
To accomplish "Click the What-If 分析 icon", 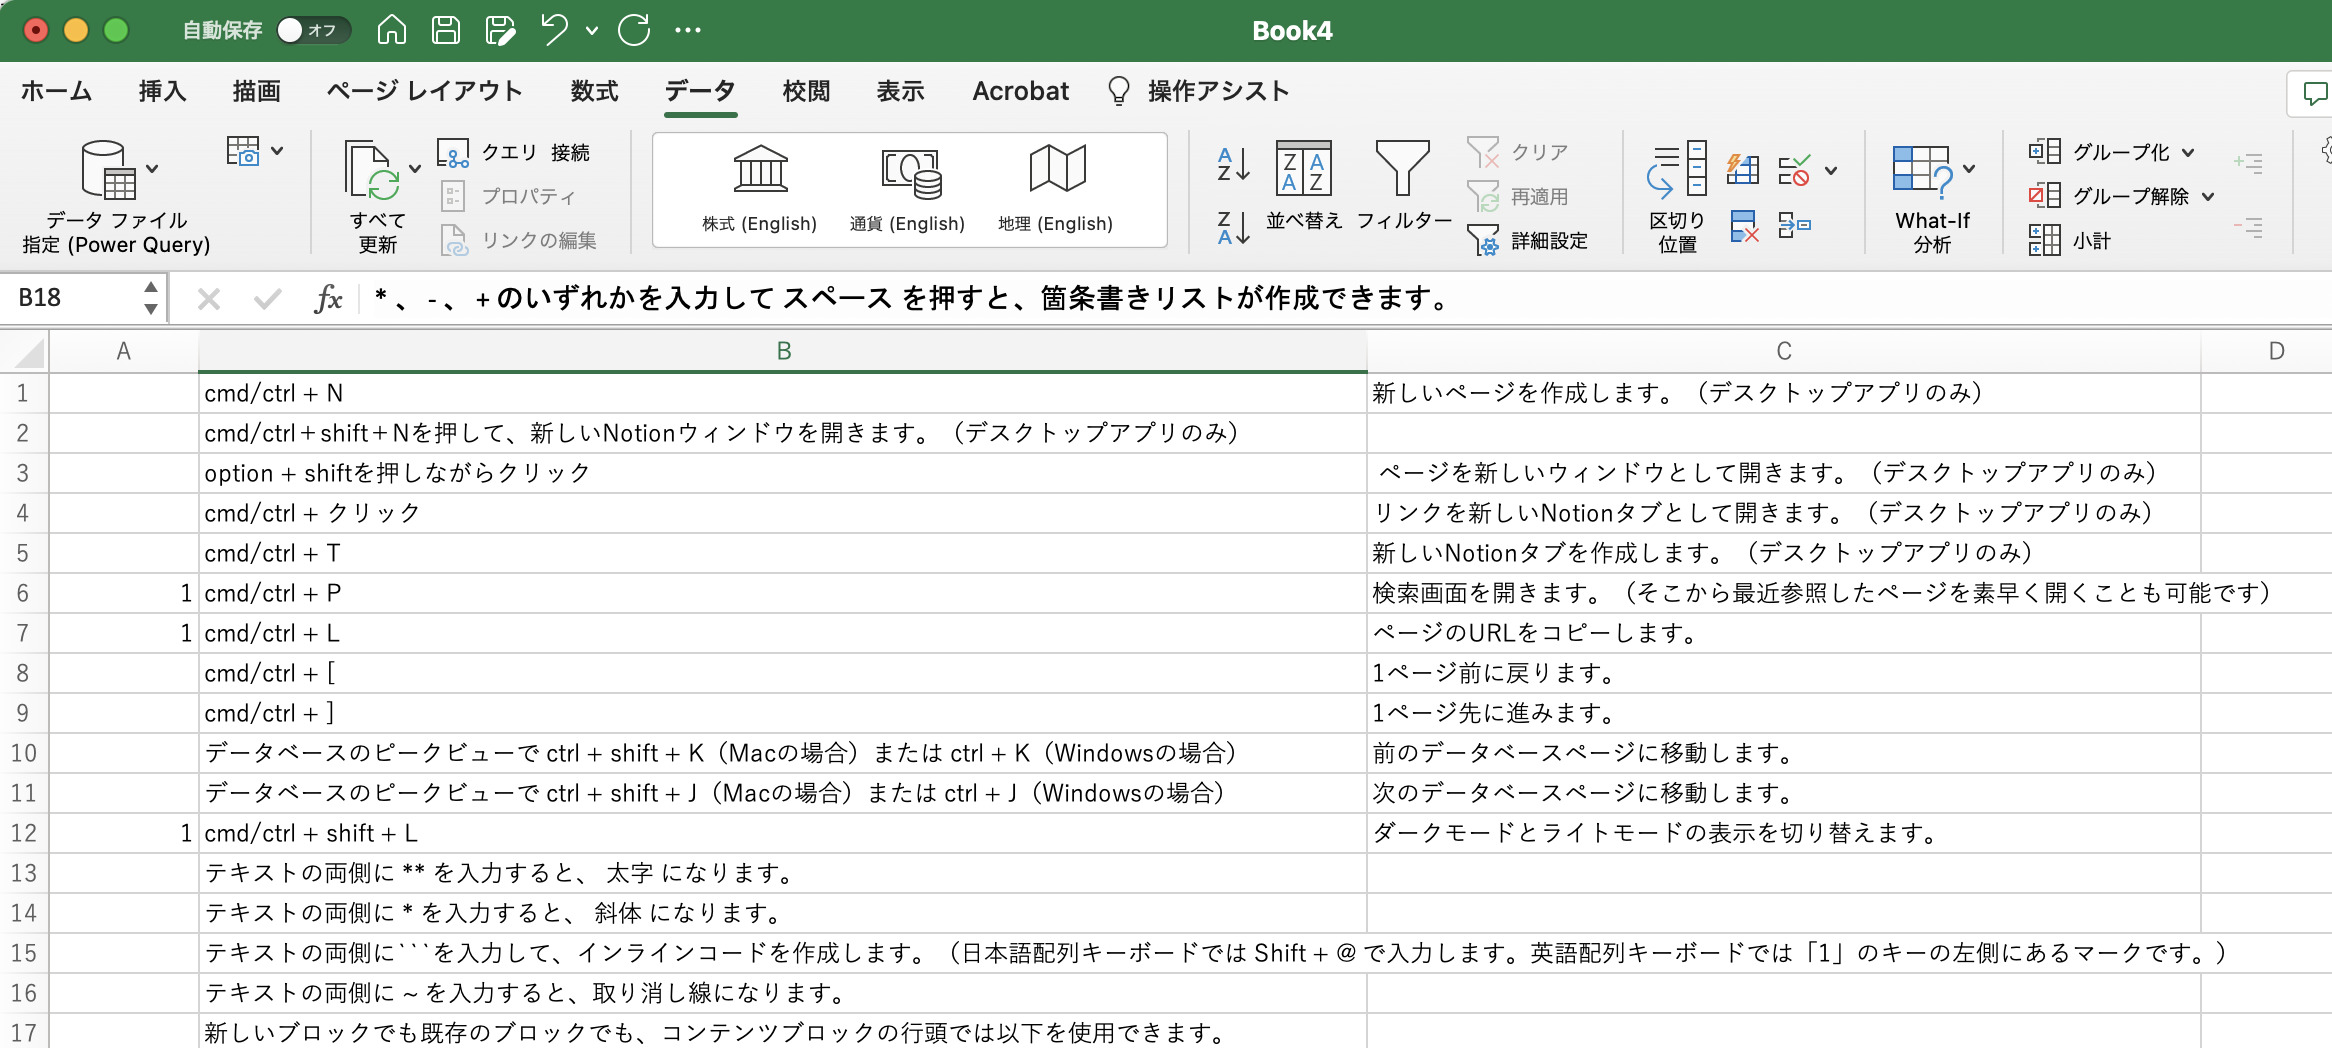I will coord(1922,170).
